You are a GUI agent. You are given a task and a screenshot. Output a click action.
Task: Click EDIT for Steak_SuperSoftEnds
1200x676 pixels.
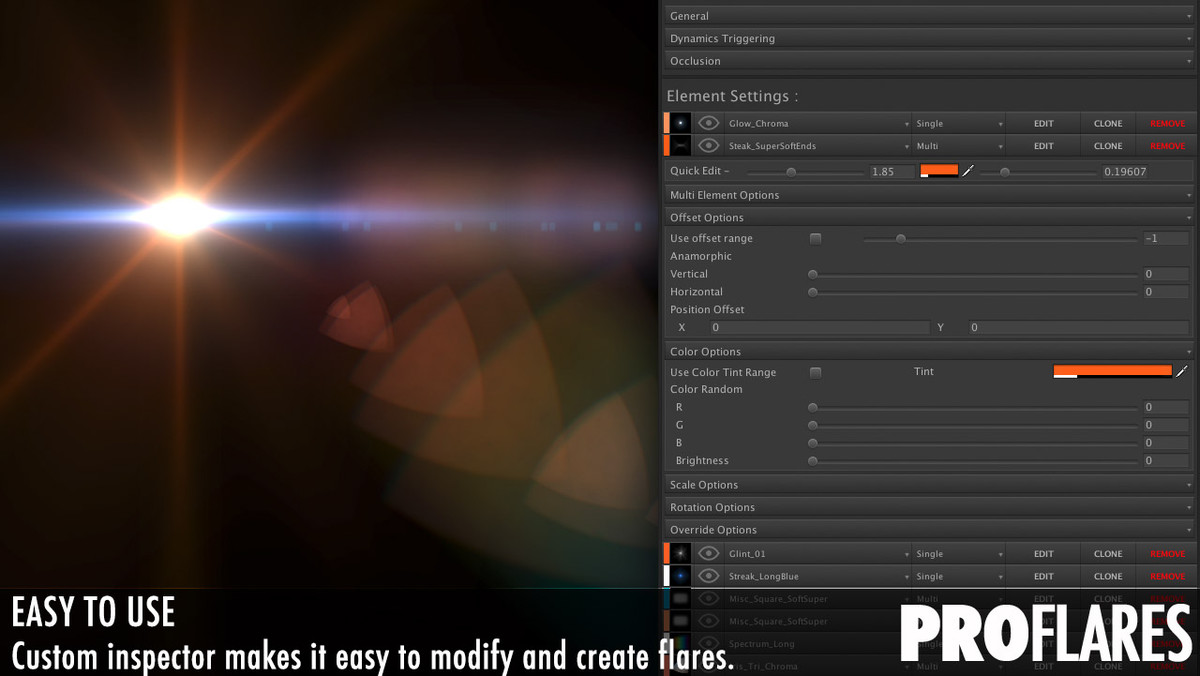1044,146
